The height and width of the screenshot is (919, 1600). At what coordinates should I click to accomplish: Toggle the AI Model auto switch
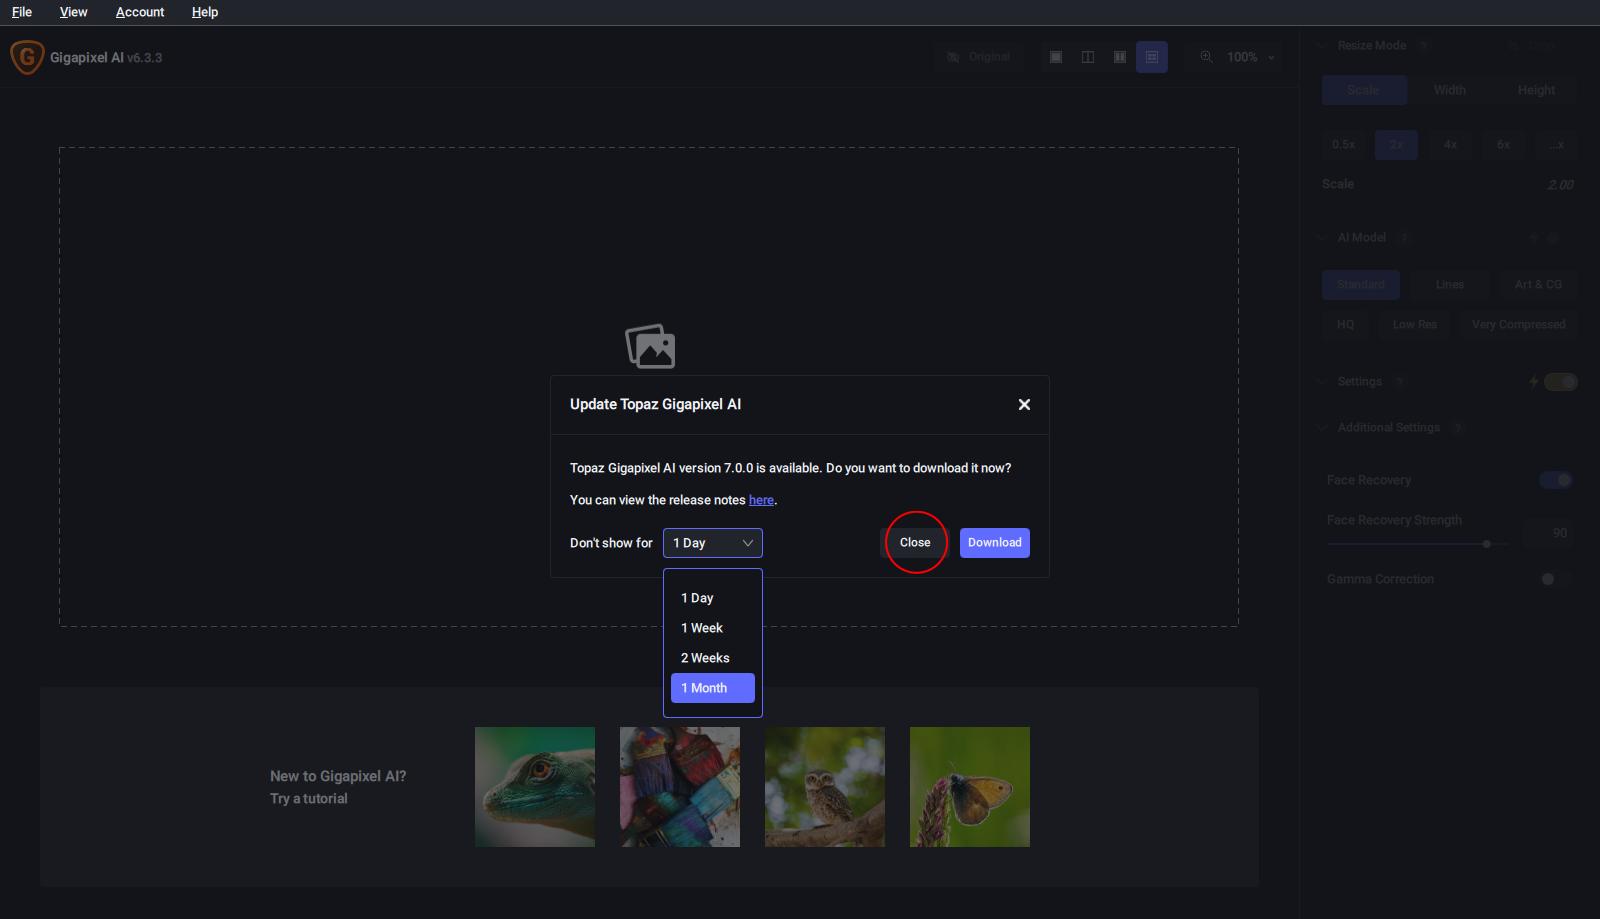coord(1552,238)
